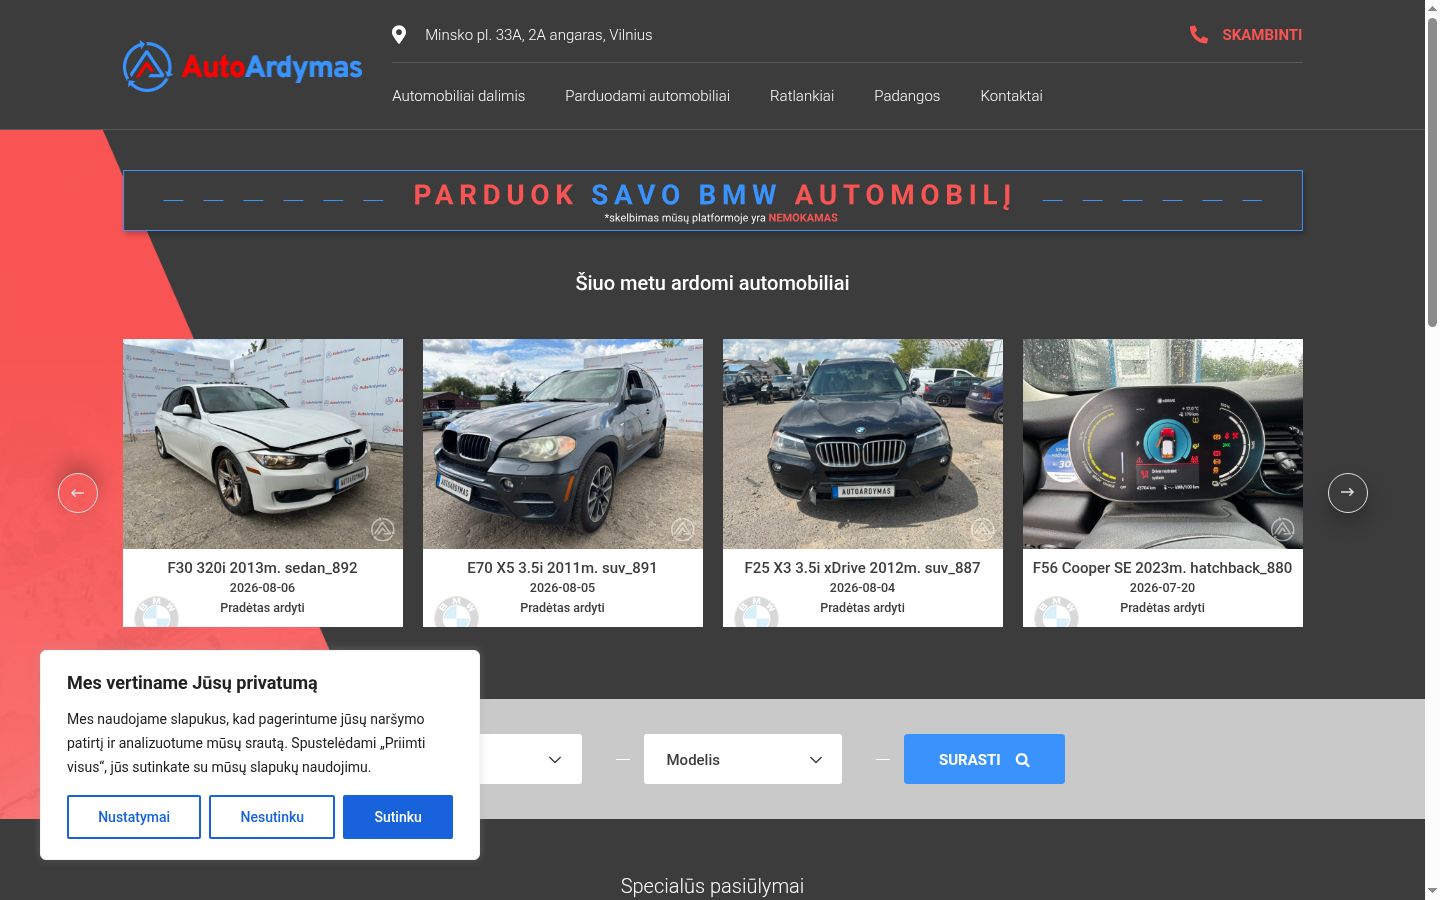Click title F30 320i 2013m. sedan_892
The width and height of the screenshot is (1440, 900).
pos(262,567)
